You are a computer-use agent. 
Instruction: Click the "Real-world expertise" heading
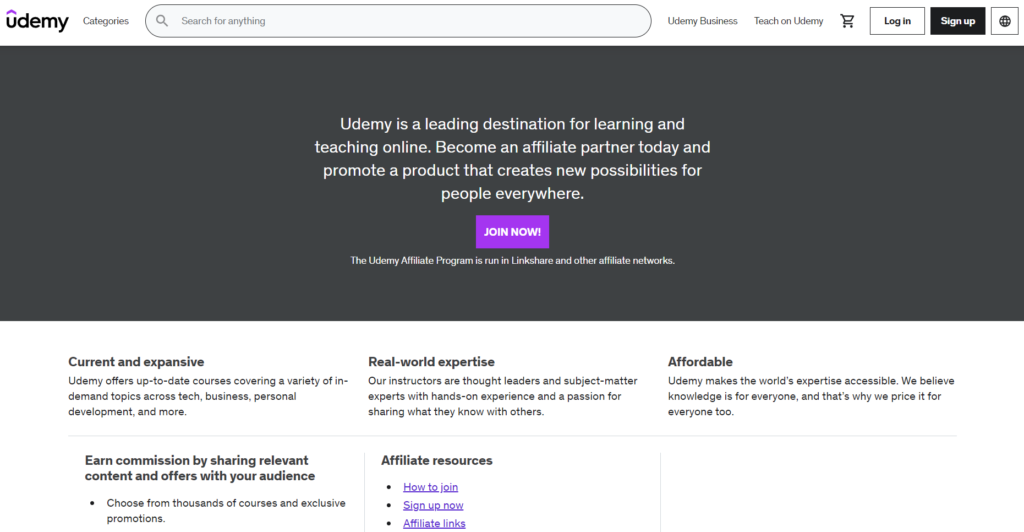431,362
